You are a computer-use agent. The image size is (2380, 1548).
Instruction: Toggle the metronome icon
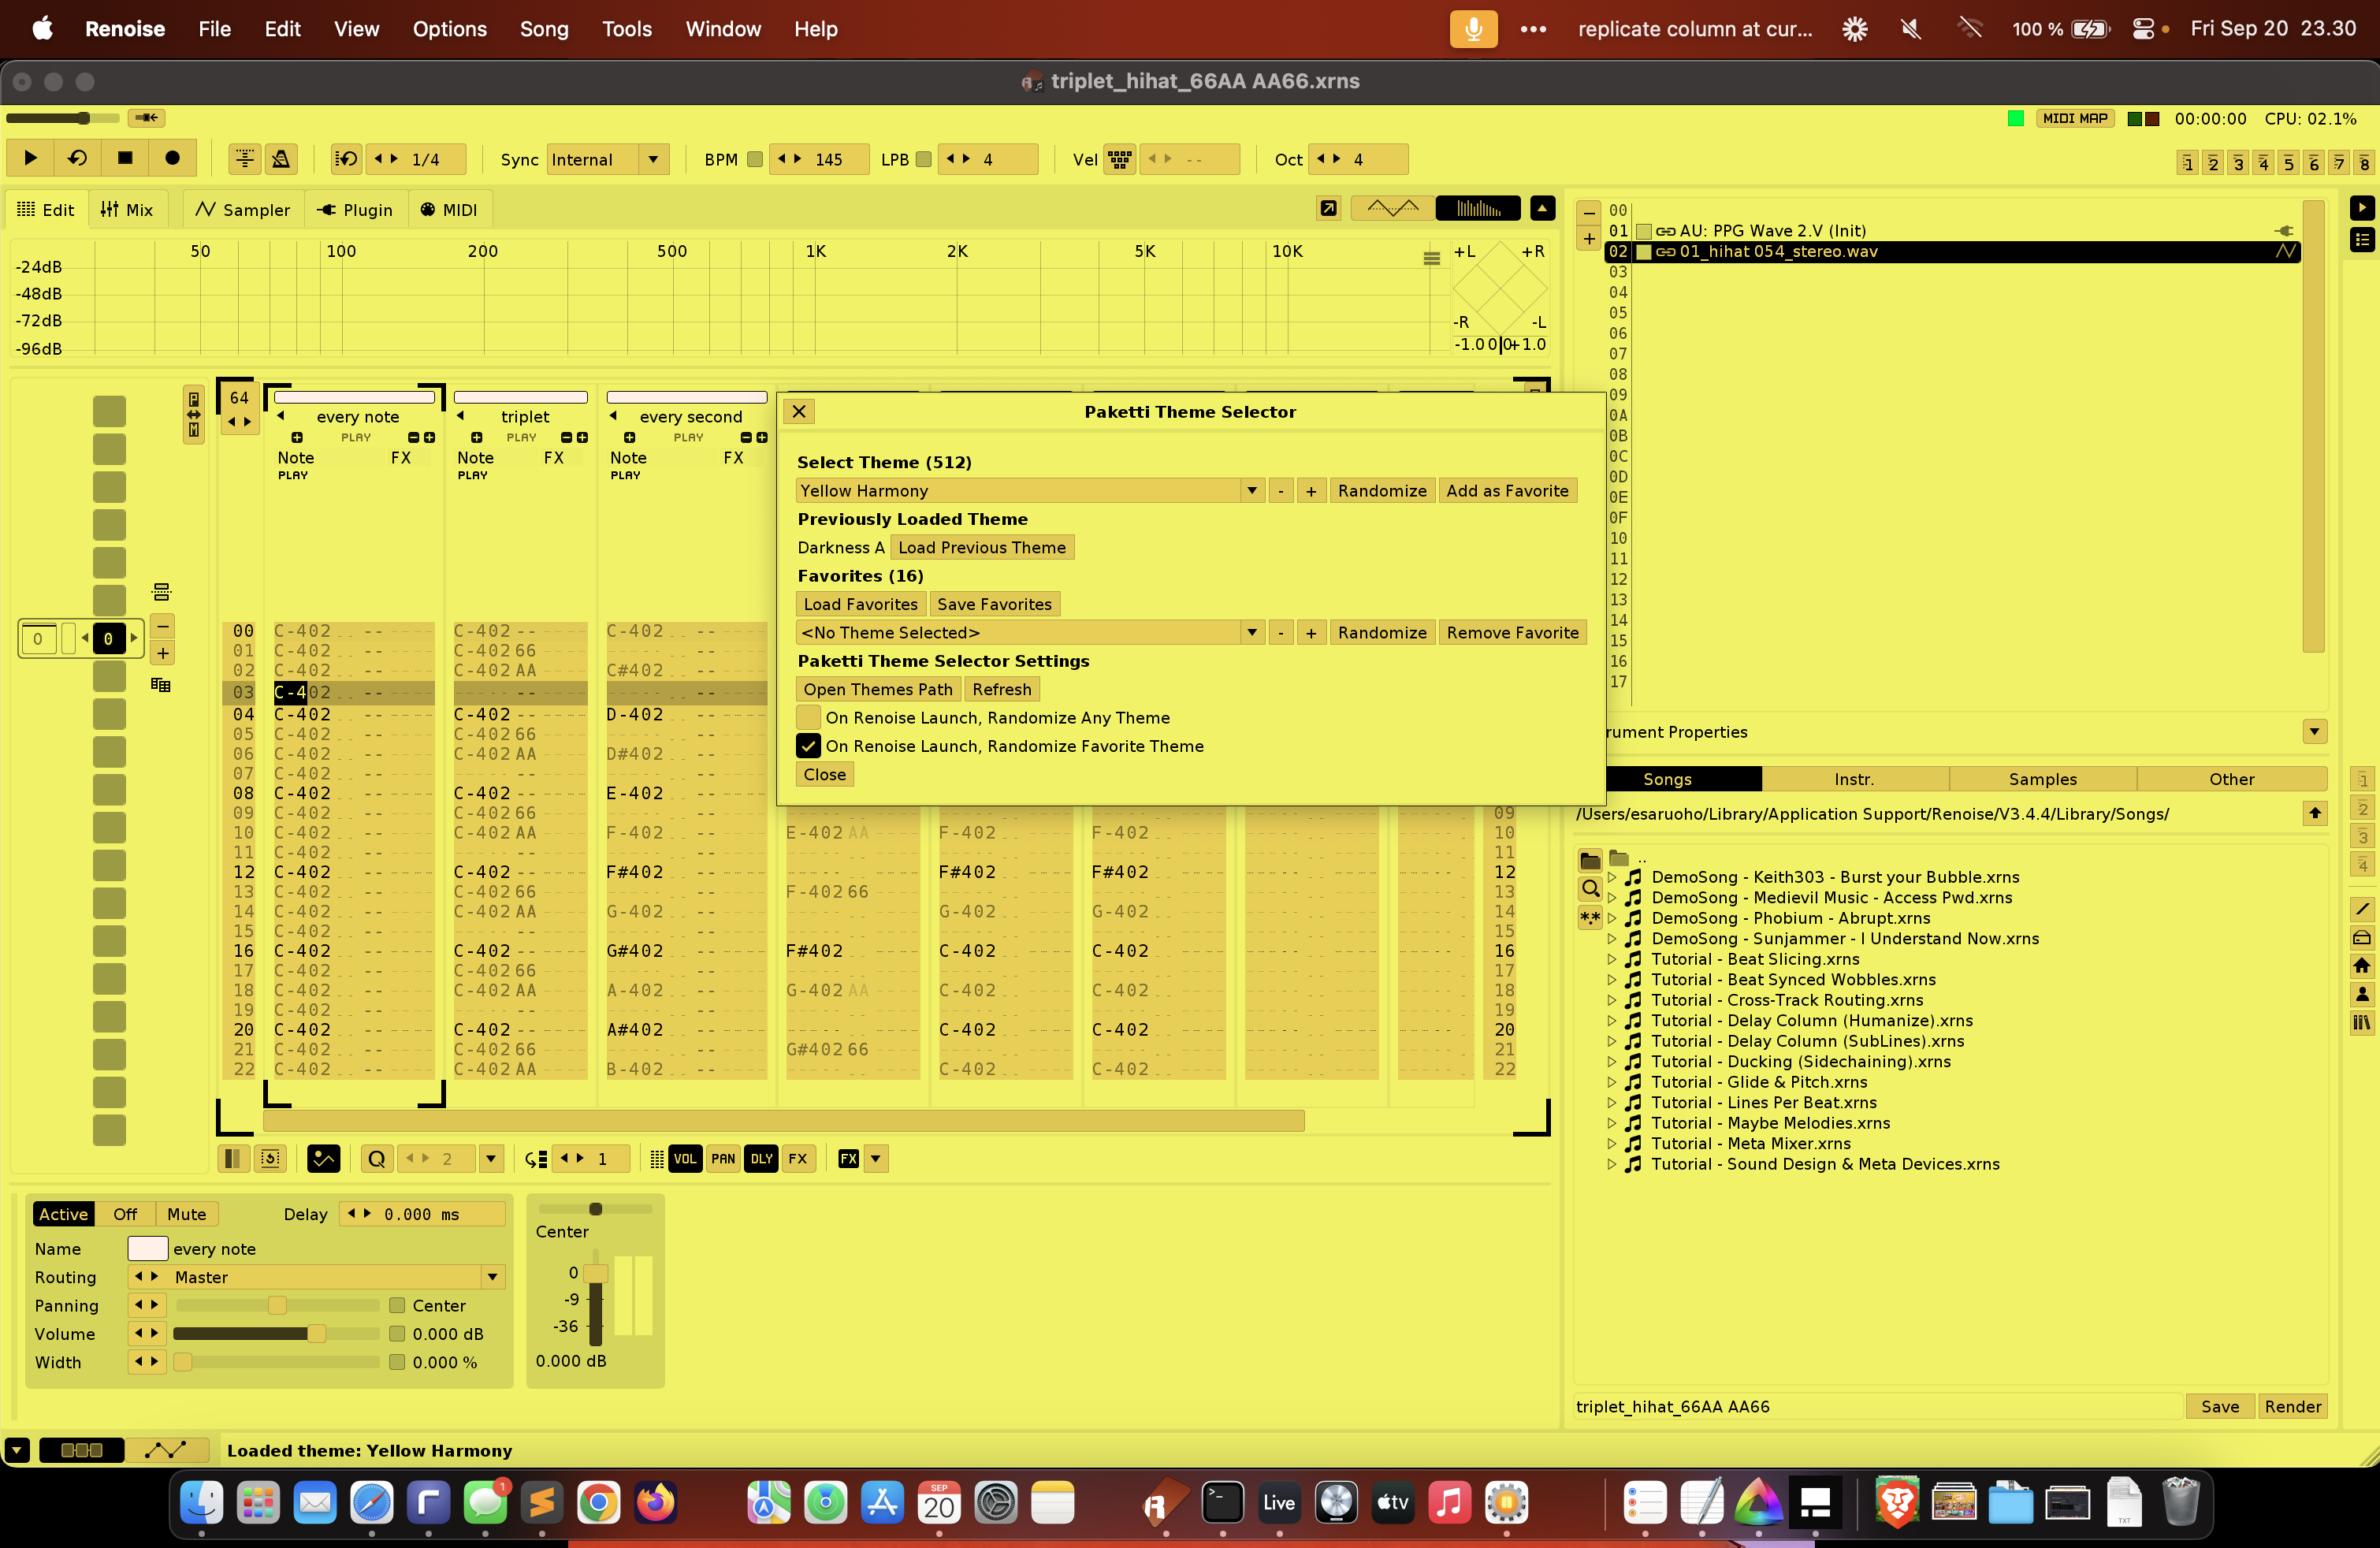click(x=281, y=158)
